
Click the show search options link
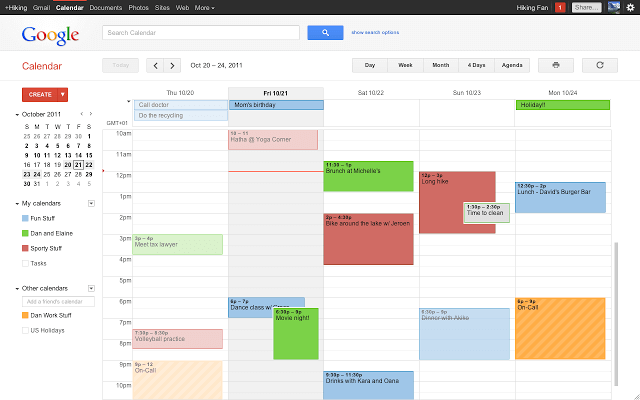coord(375,33)
